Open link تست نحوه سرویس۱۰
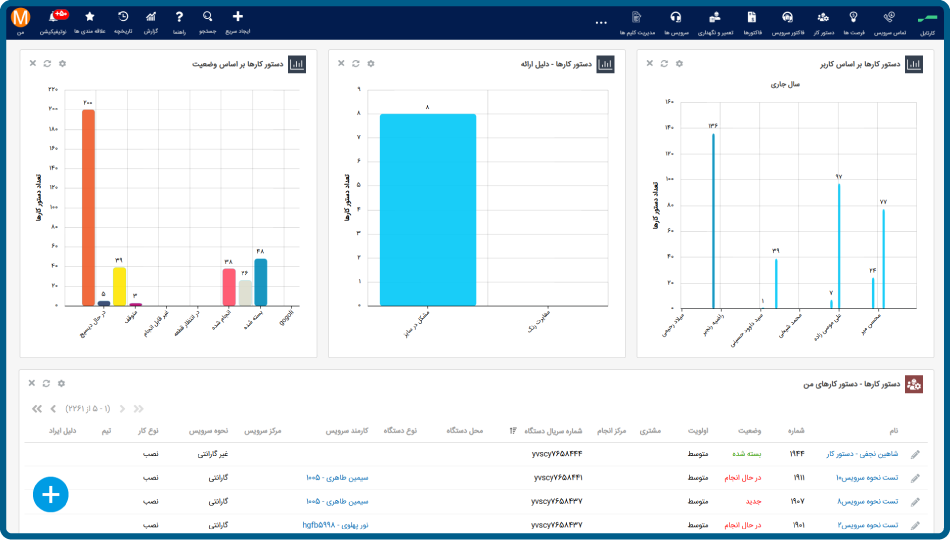This screenshot has height=540, width=950. pos(868,478)
